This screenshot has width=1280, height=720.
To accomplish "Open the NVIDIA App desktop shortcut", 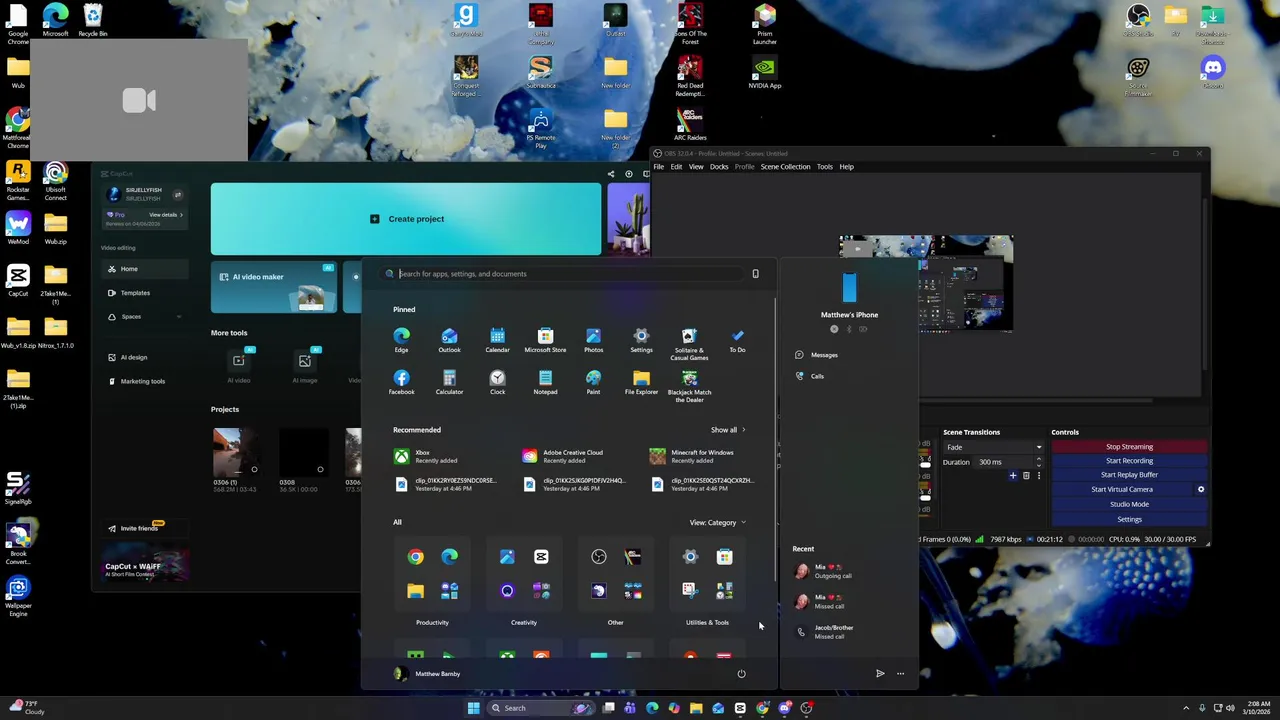I will click(765, 73).
